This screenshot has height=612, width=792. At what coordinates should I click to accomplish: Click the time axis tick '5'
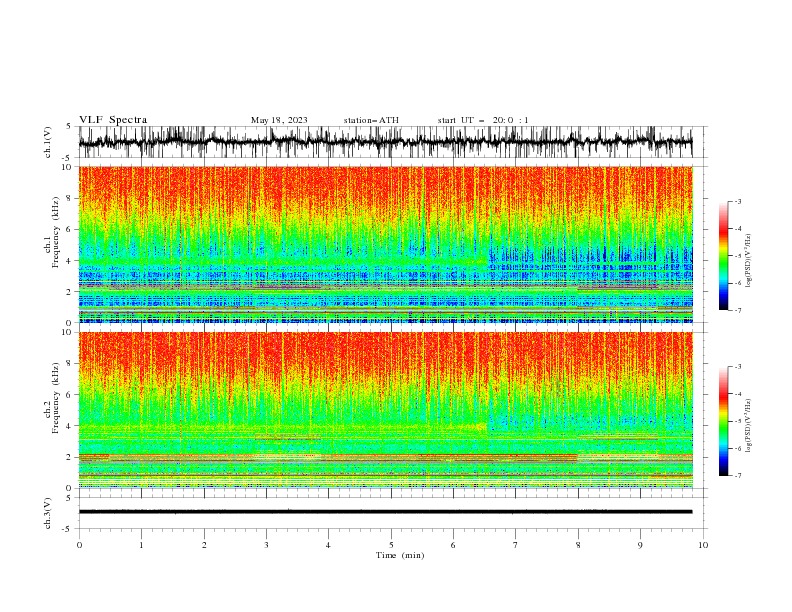click(x=391, y=545)
